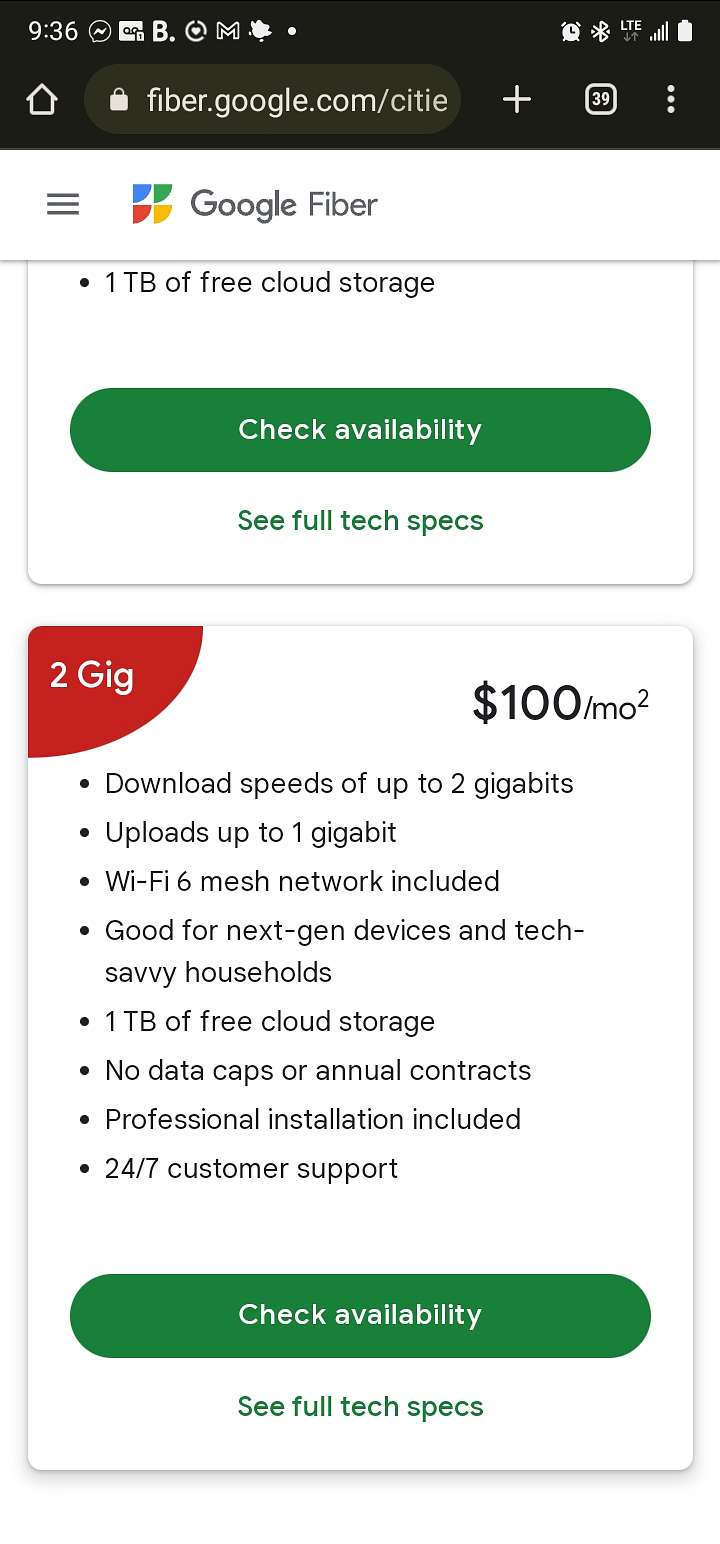This screenshot has height=1544, width=720.
Task: Open See full tech specs for 2 Gig
Action: coord(360,1407)
